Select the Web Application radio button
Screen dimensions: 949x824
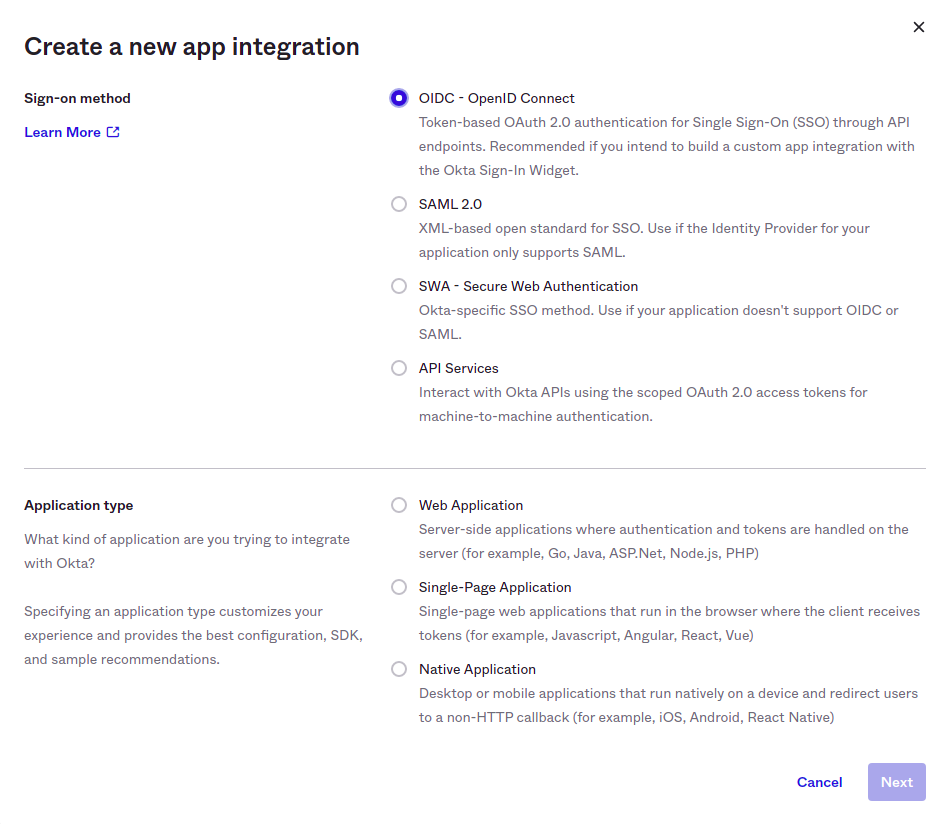399,505
